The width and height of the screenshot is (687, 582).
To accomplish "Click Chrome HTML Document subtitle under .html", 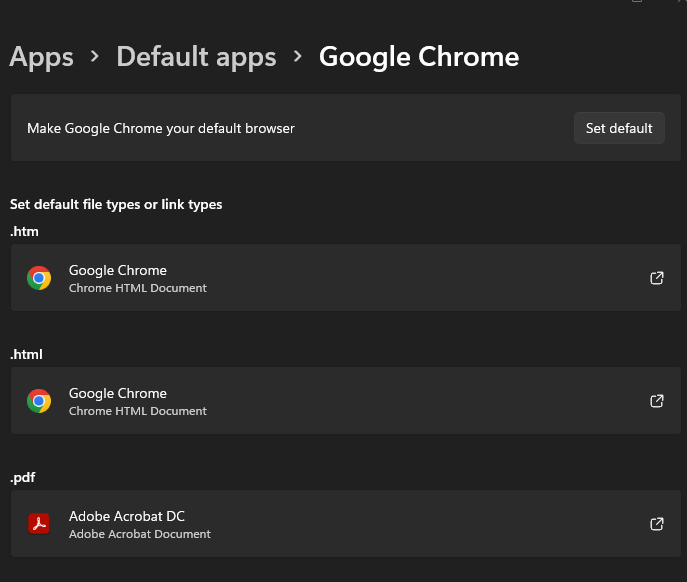I will click(138, 411).
